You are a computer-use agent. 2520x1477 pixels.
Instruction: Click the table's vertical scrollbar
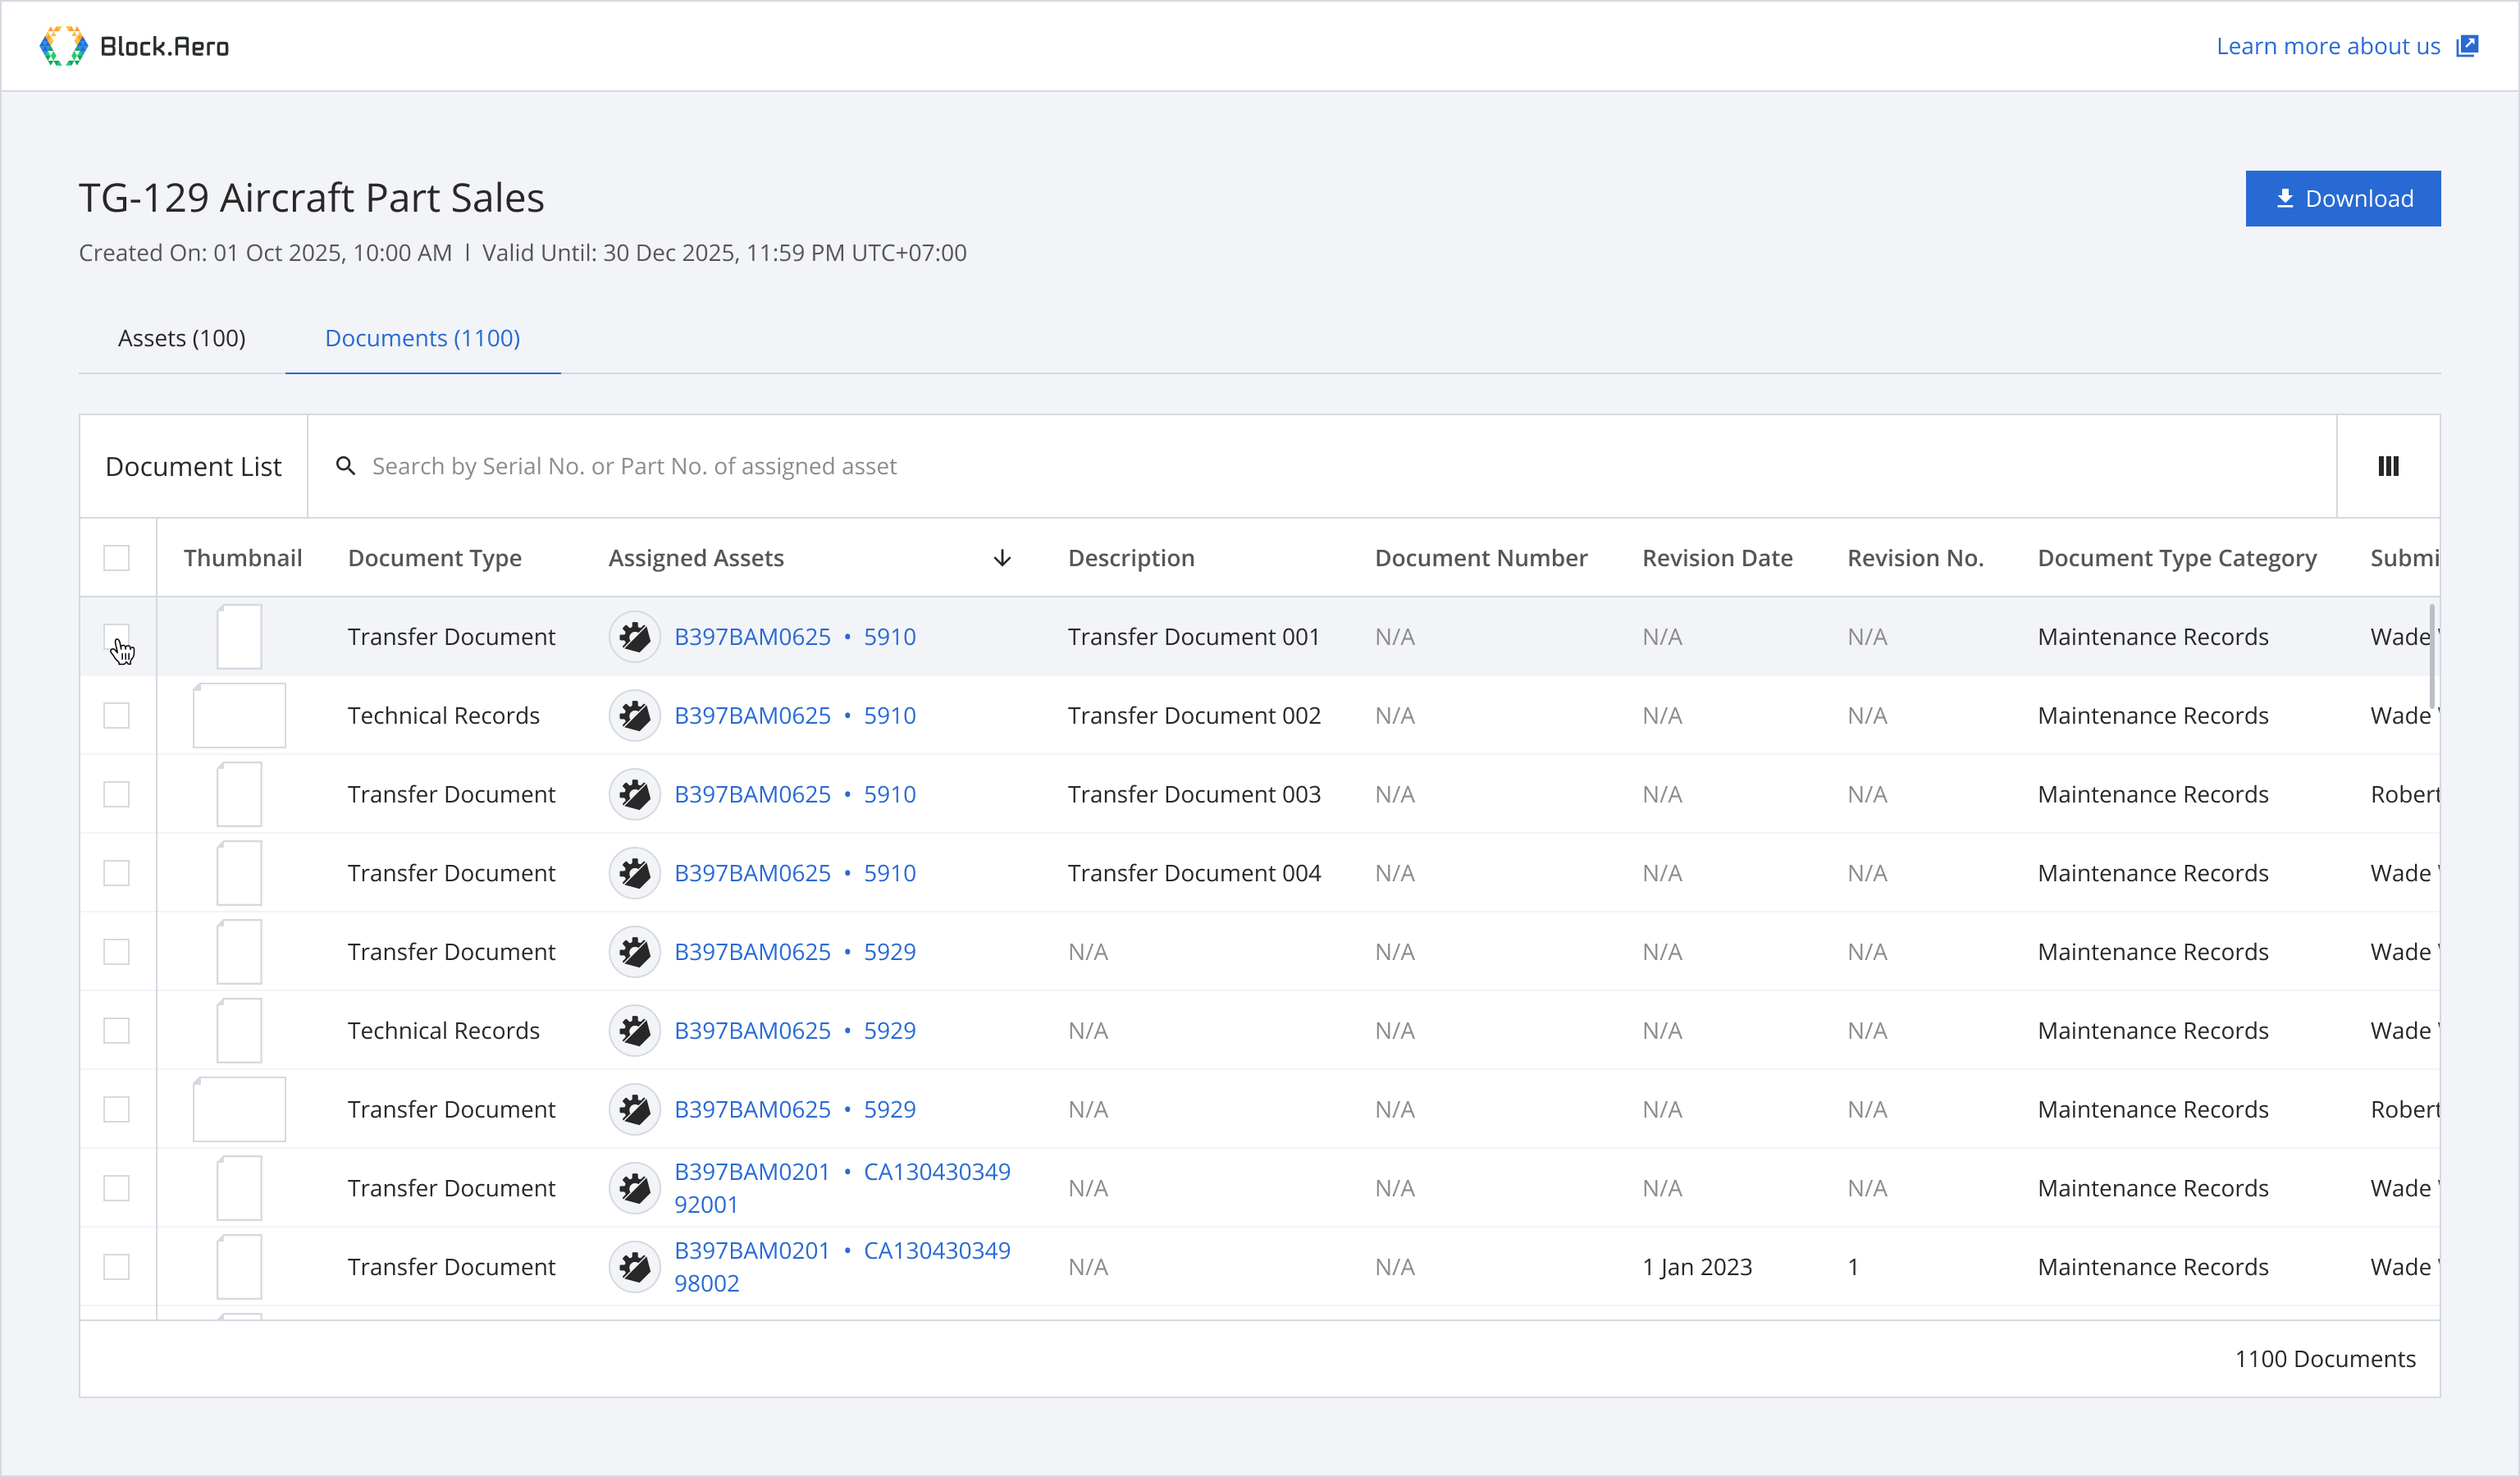coord(2431,656)
